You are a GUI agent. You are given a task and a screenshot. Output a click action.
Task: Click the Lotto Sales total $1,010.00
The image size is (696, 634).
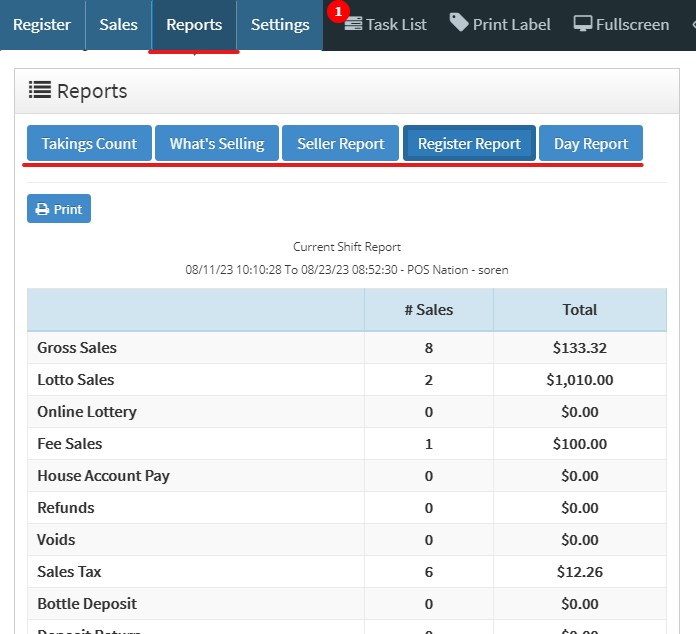(x=580, y=380)
